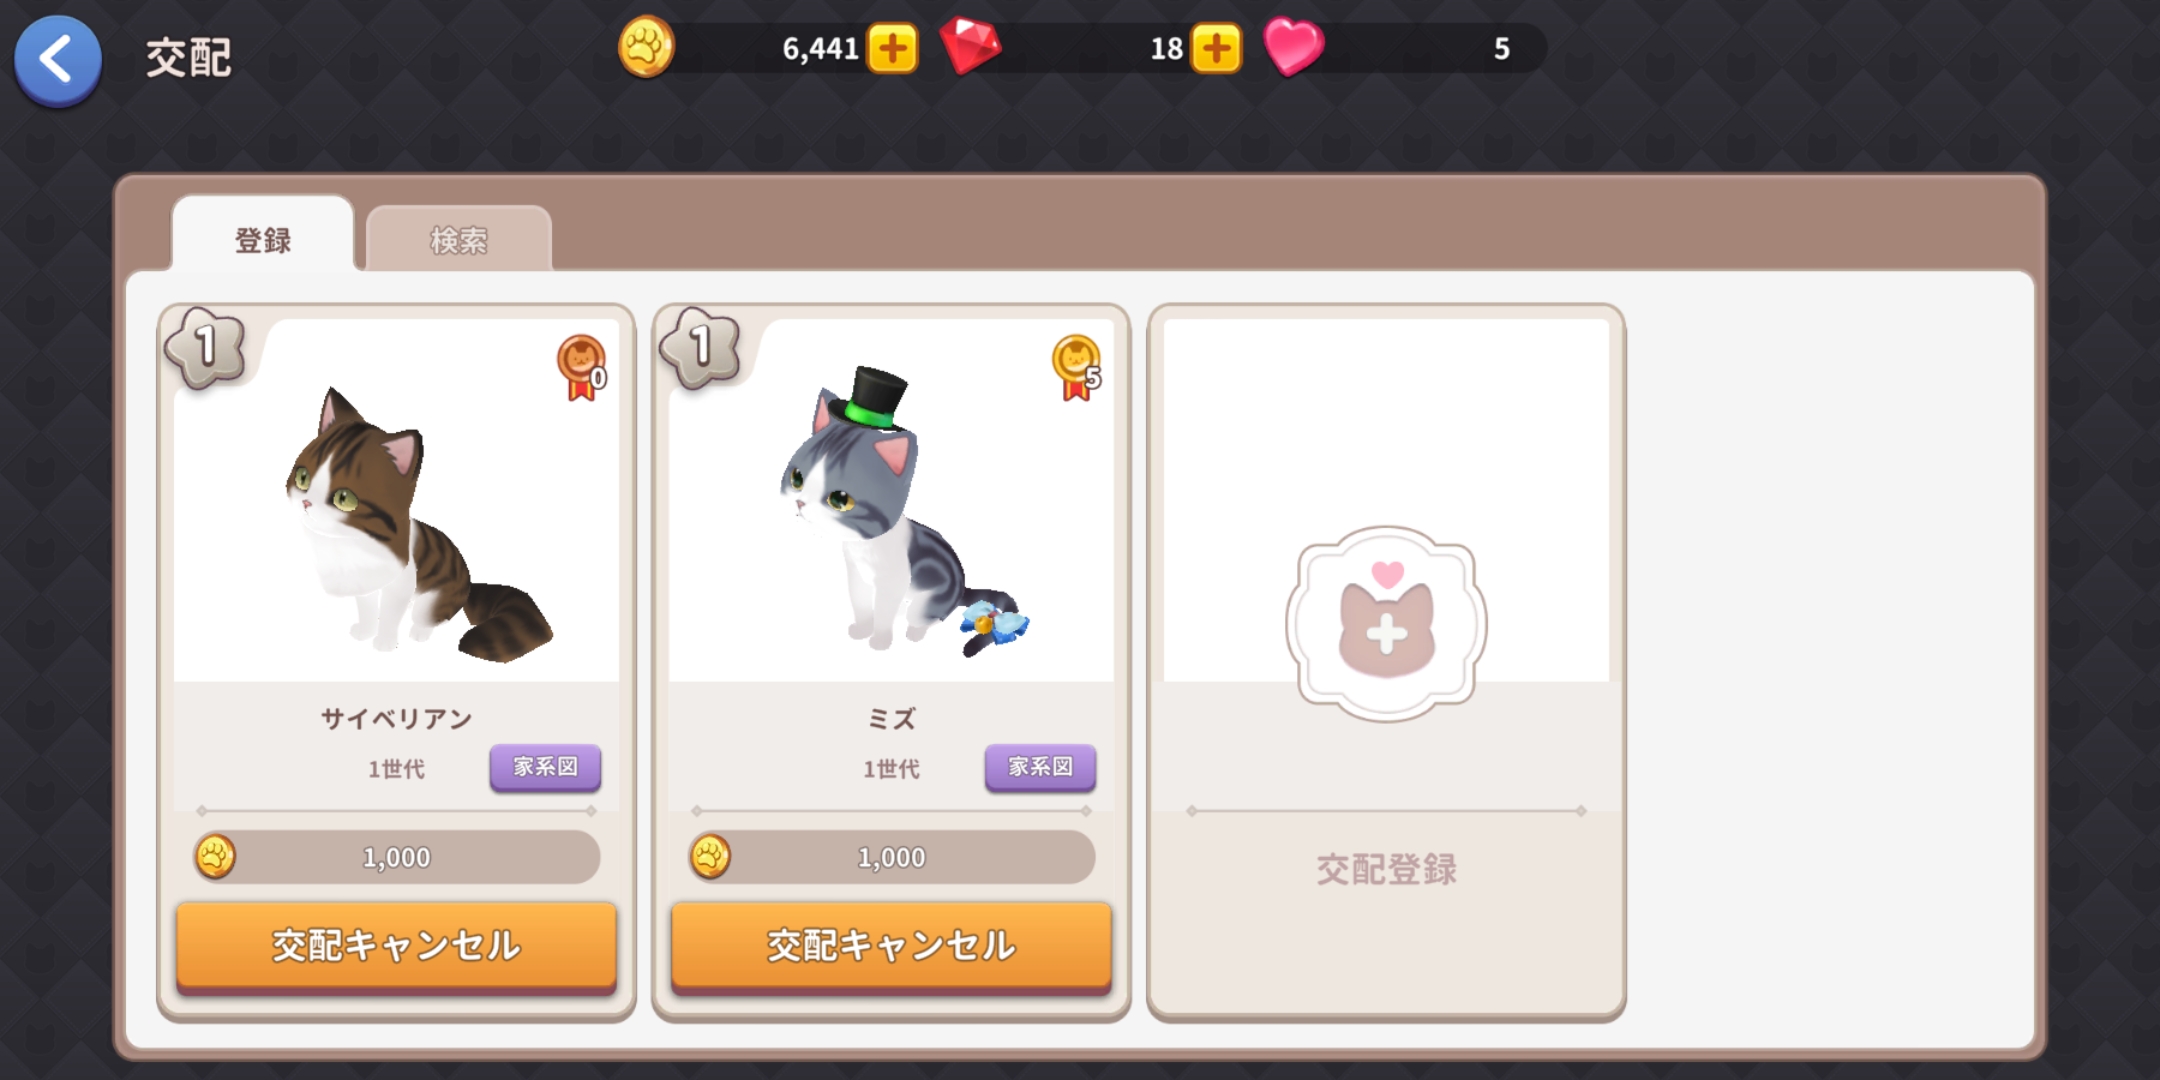
Task: Open 家系図 for サイベリアン
Action: click(545, 767)
